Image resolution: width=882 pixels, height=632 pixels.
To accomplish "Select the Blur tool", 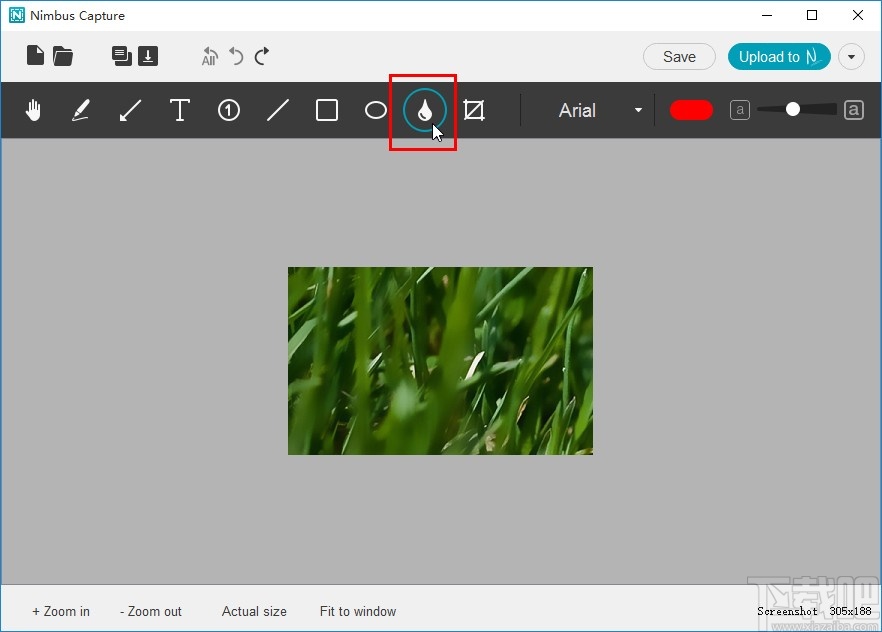I will pyautogui.click(x=424, y=110).
